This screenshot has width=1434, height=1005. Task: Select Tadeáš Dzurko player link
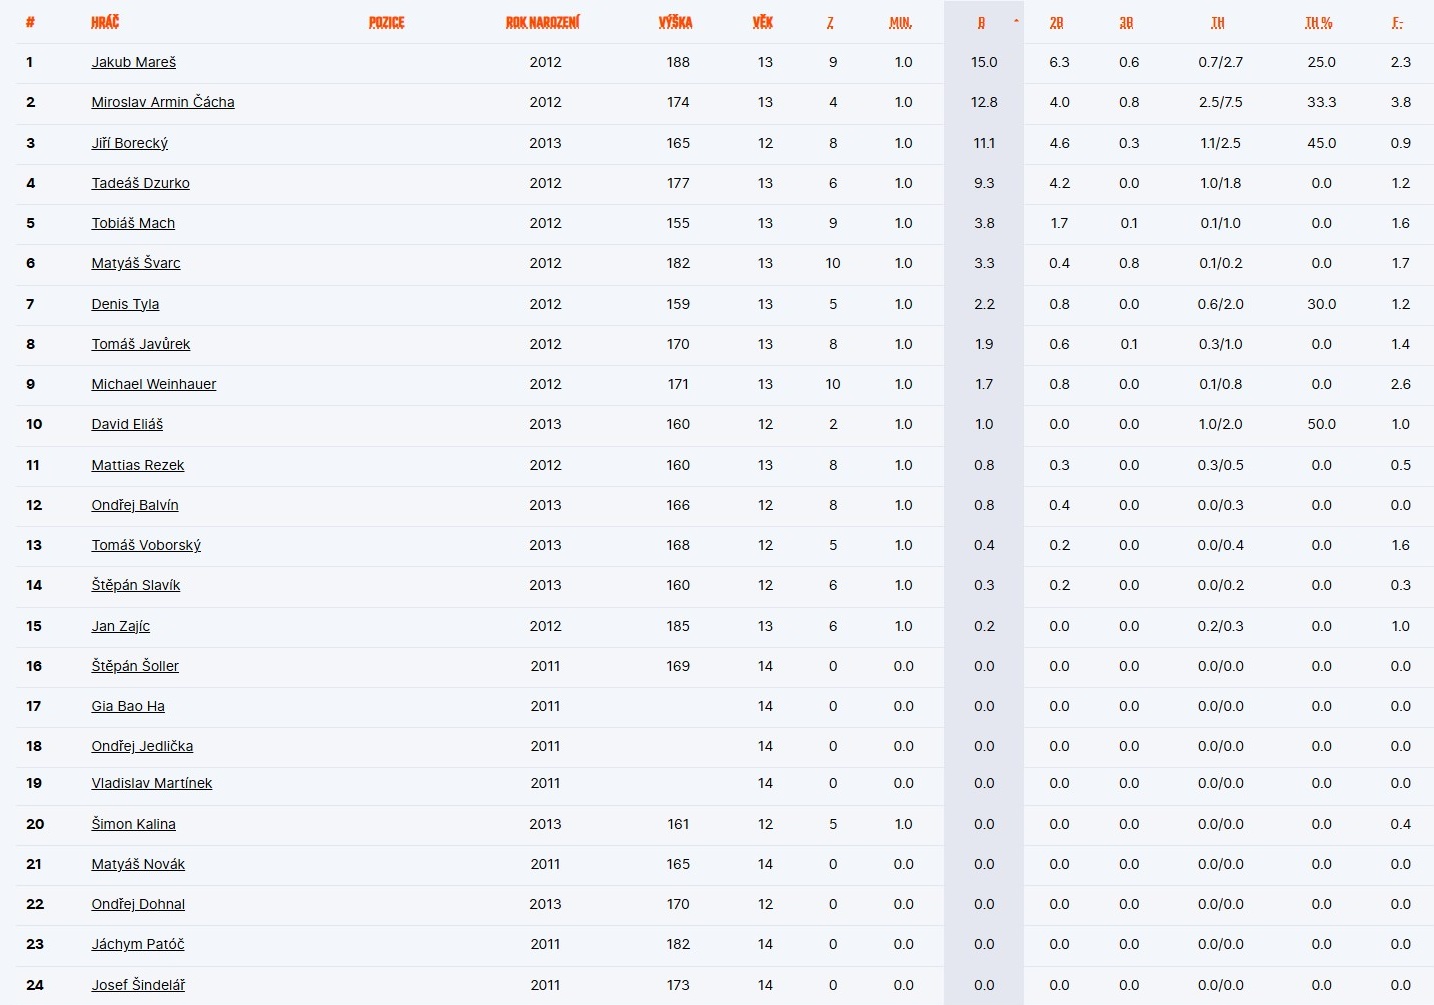click(x=140, y=183)
